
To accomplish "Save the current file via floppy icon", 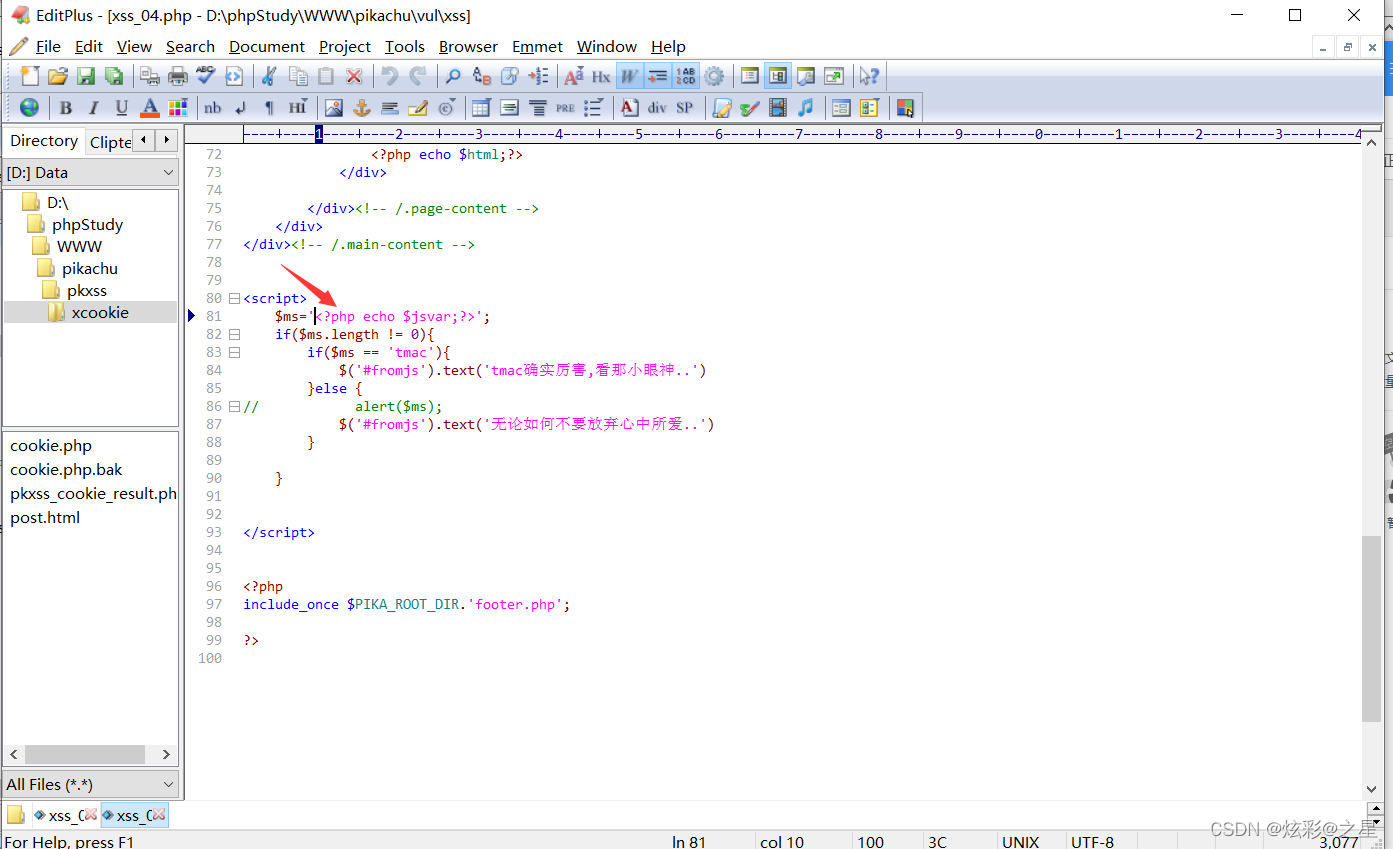I will coord(86,76).
